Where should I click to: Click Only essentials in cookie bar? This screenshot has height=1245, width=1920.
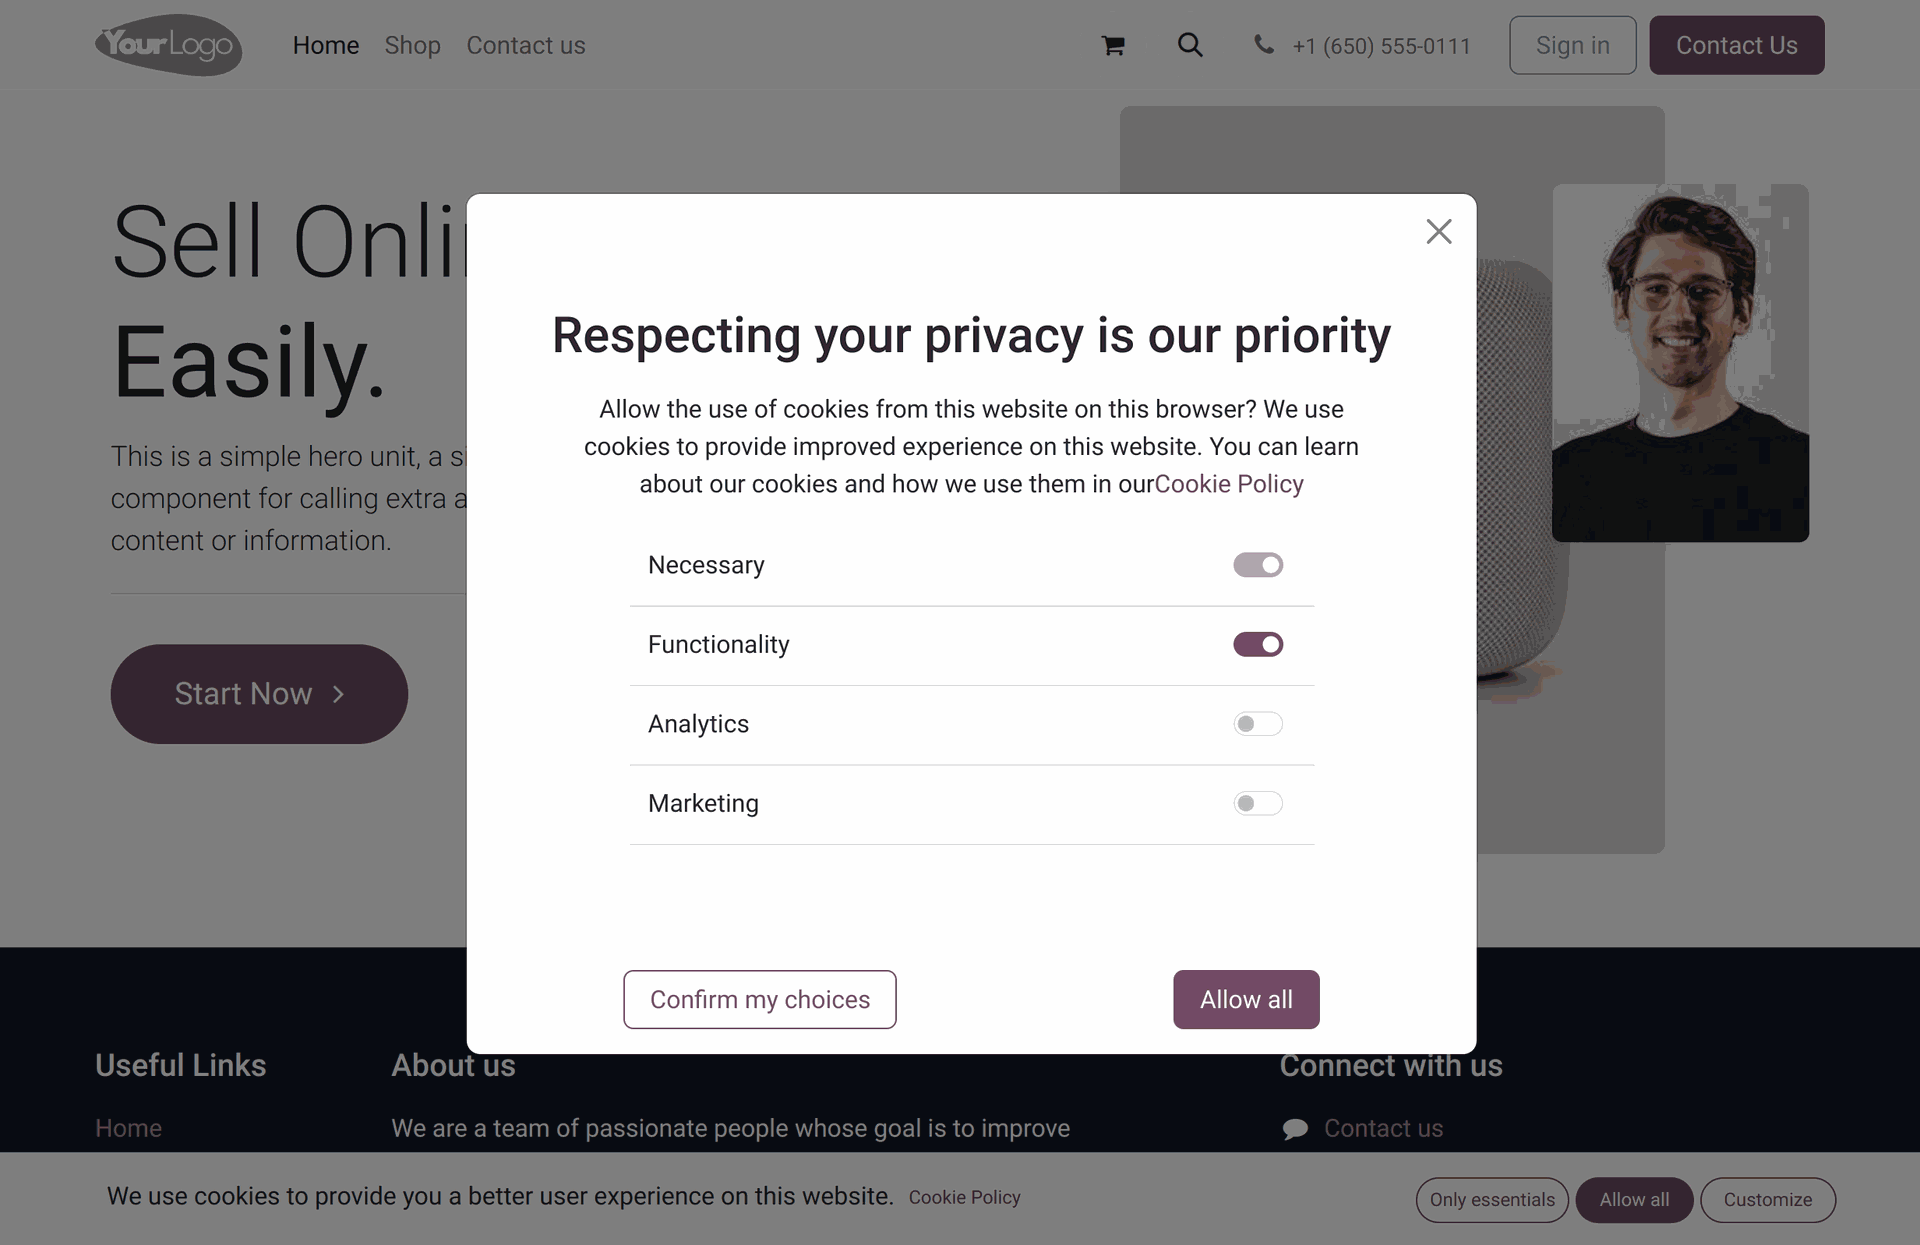(x=1492, y=1199)
